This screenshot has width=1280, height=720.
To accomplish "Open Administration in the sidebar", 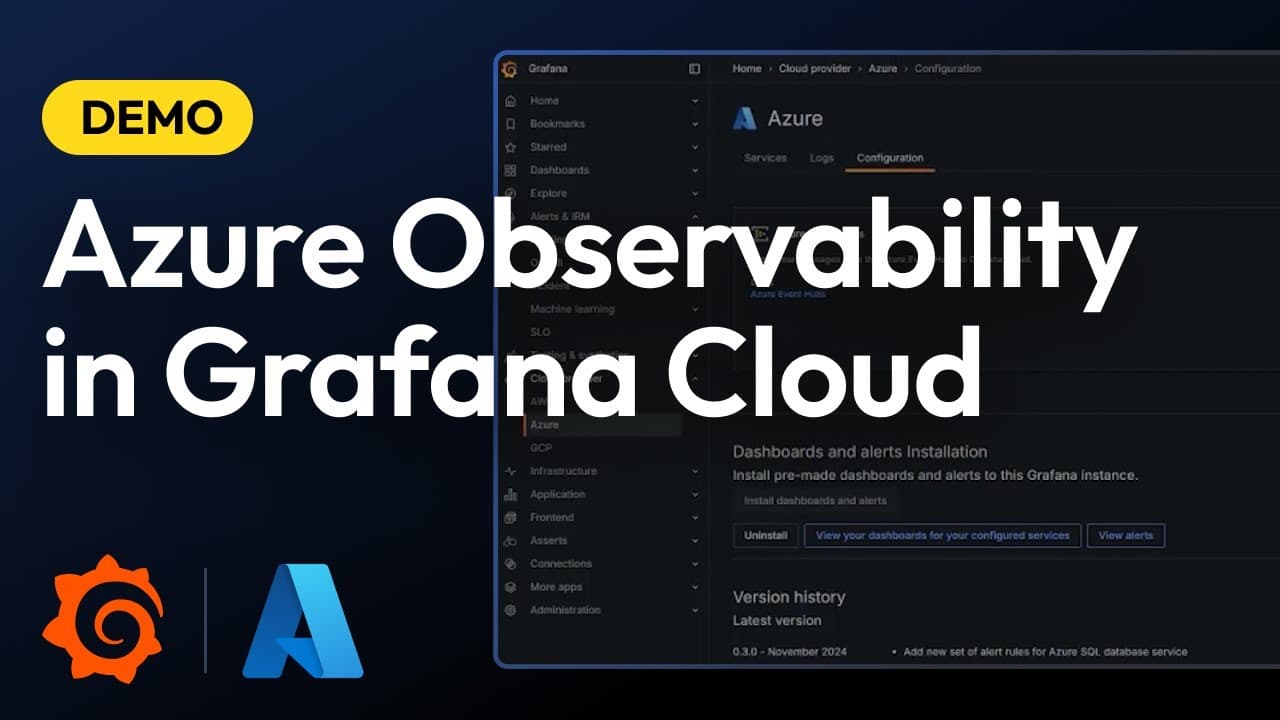I will click(565, 610).
